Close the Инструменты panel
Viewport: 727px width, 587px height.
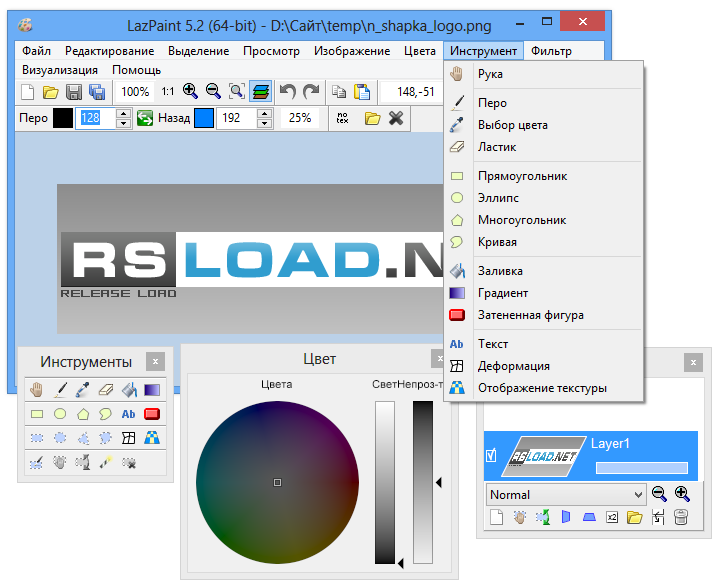(155, 362)
